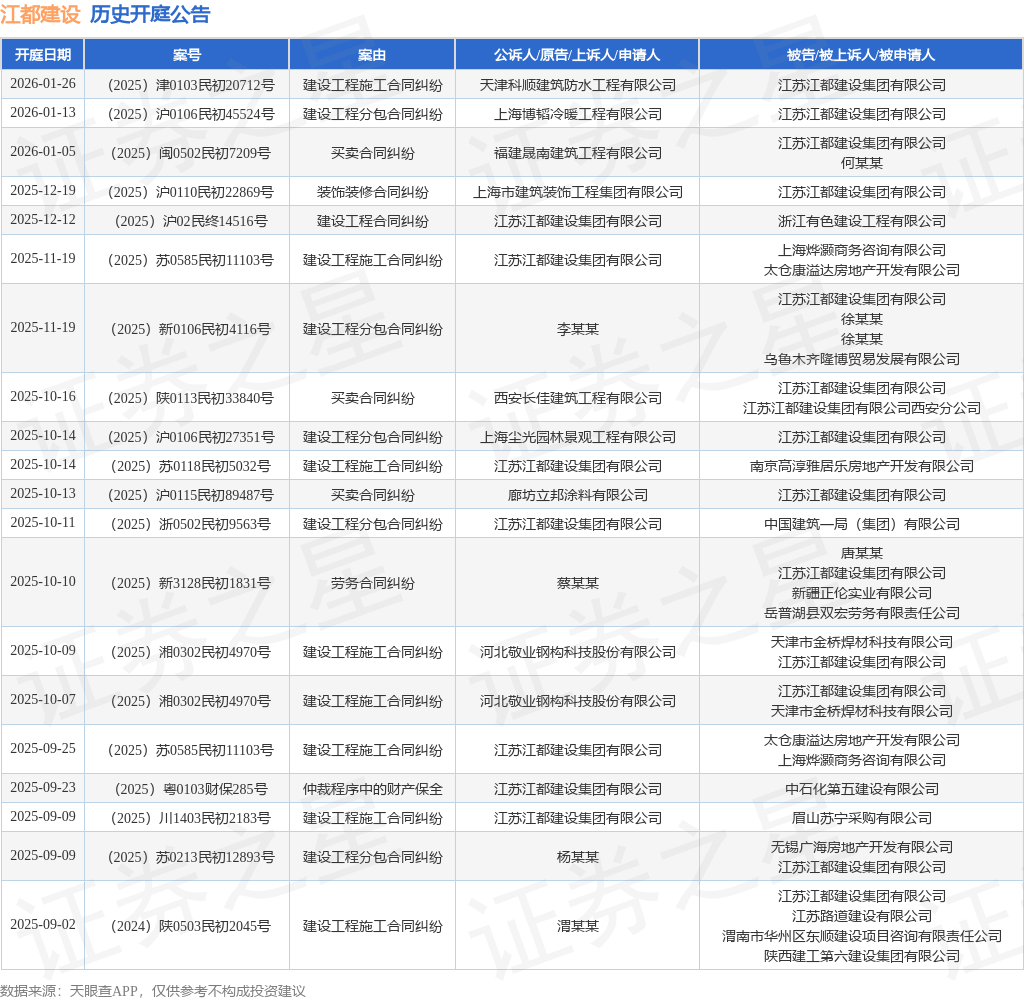The height and width of the screenshot is (1000, 1024).
Task: Click defendant 中国建筑一局（集团）有限公司
Action: click(x=861, y=524)
